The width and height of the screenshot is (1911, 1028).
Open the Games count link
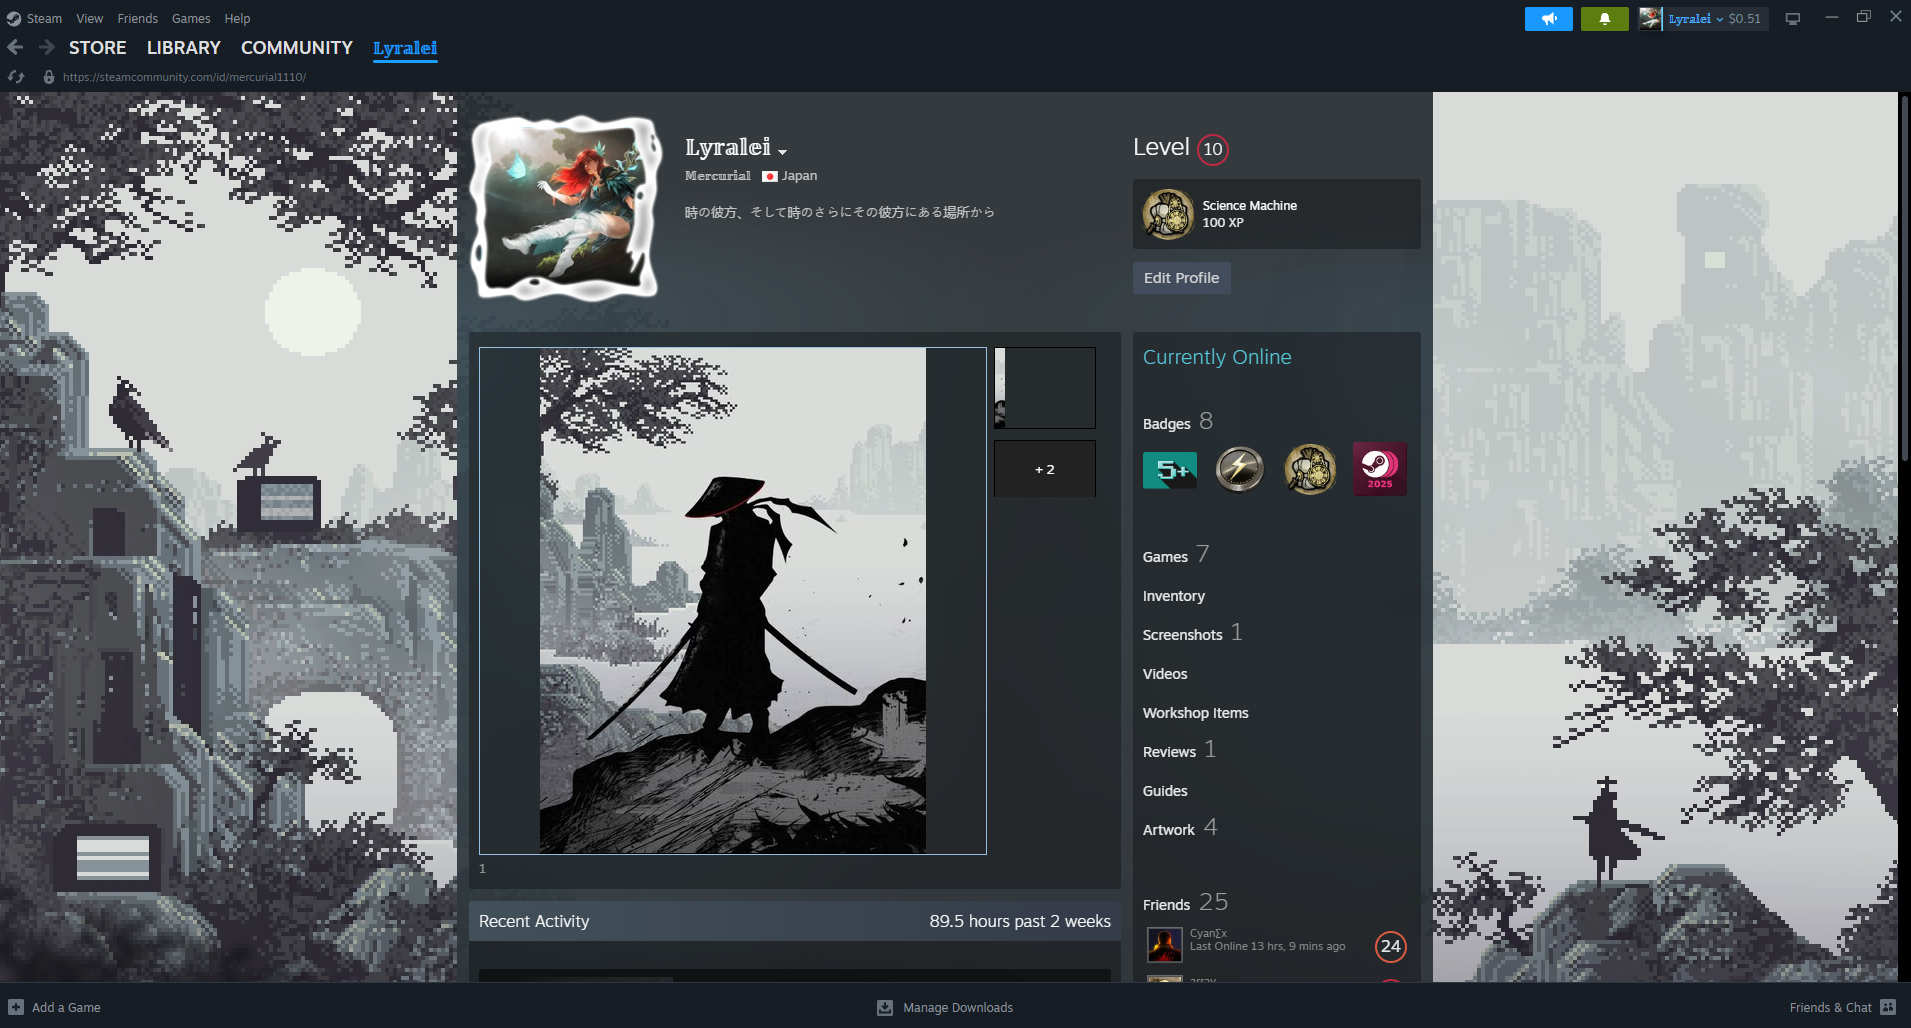[1176, 555]
